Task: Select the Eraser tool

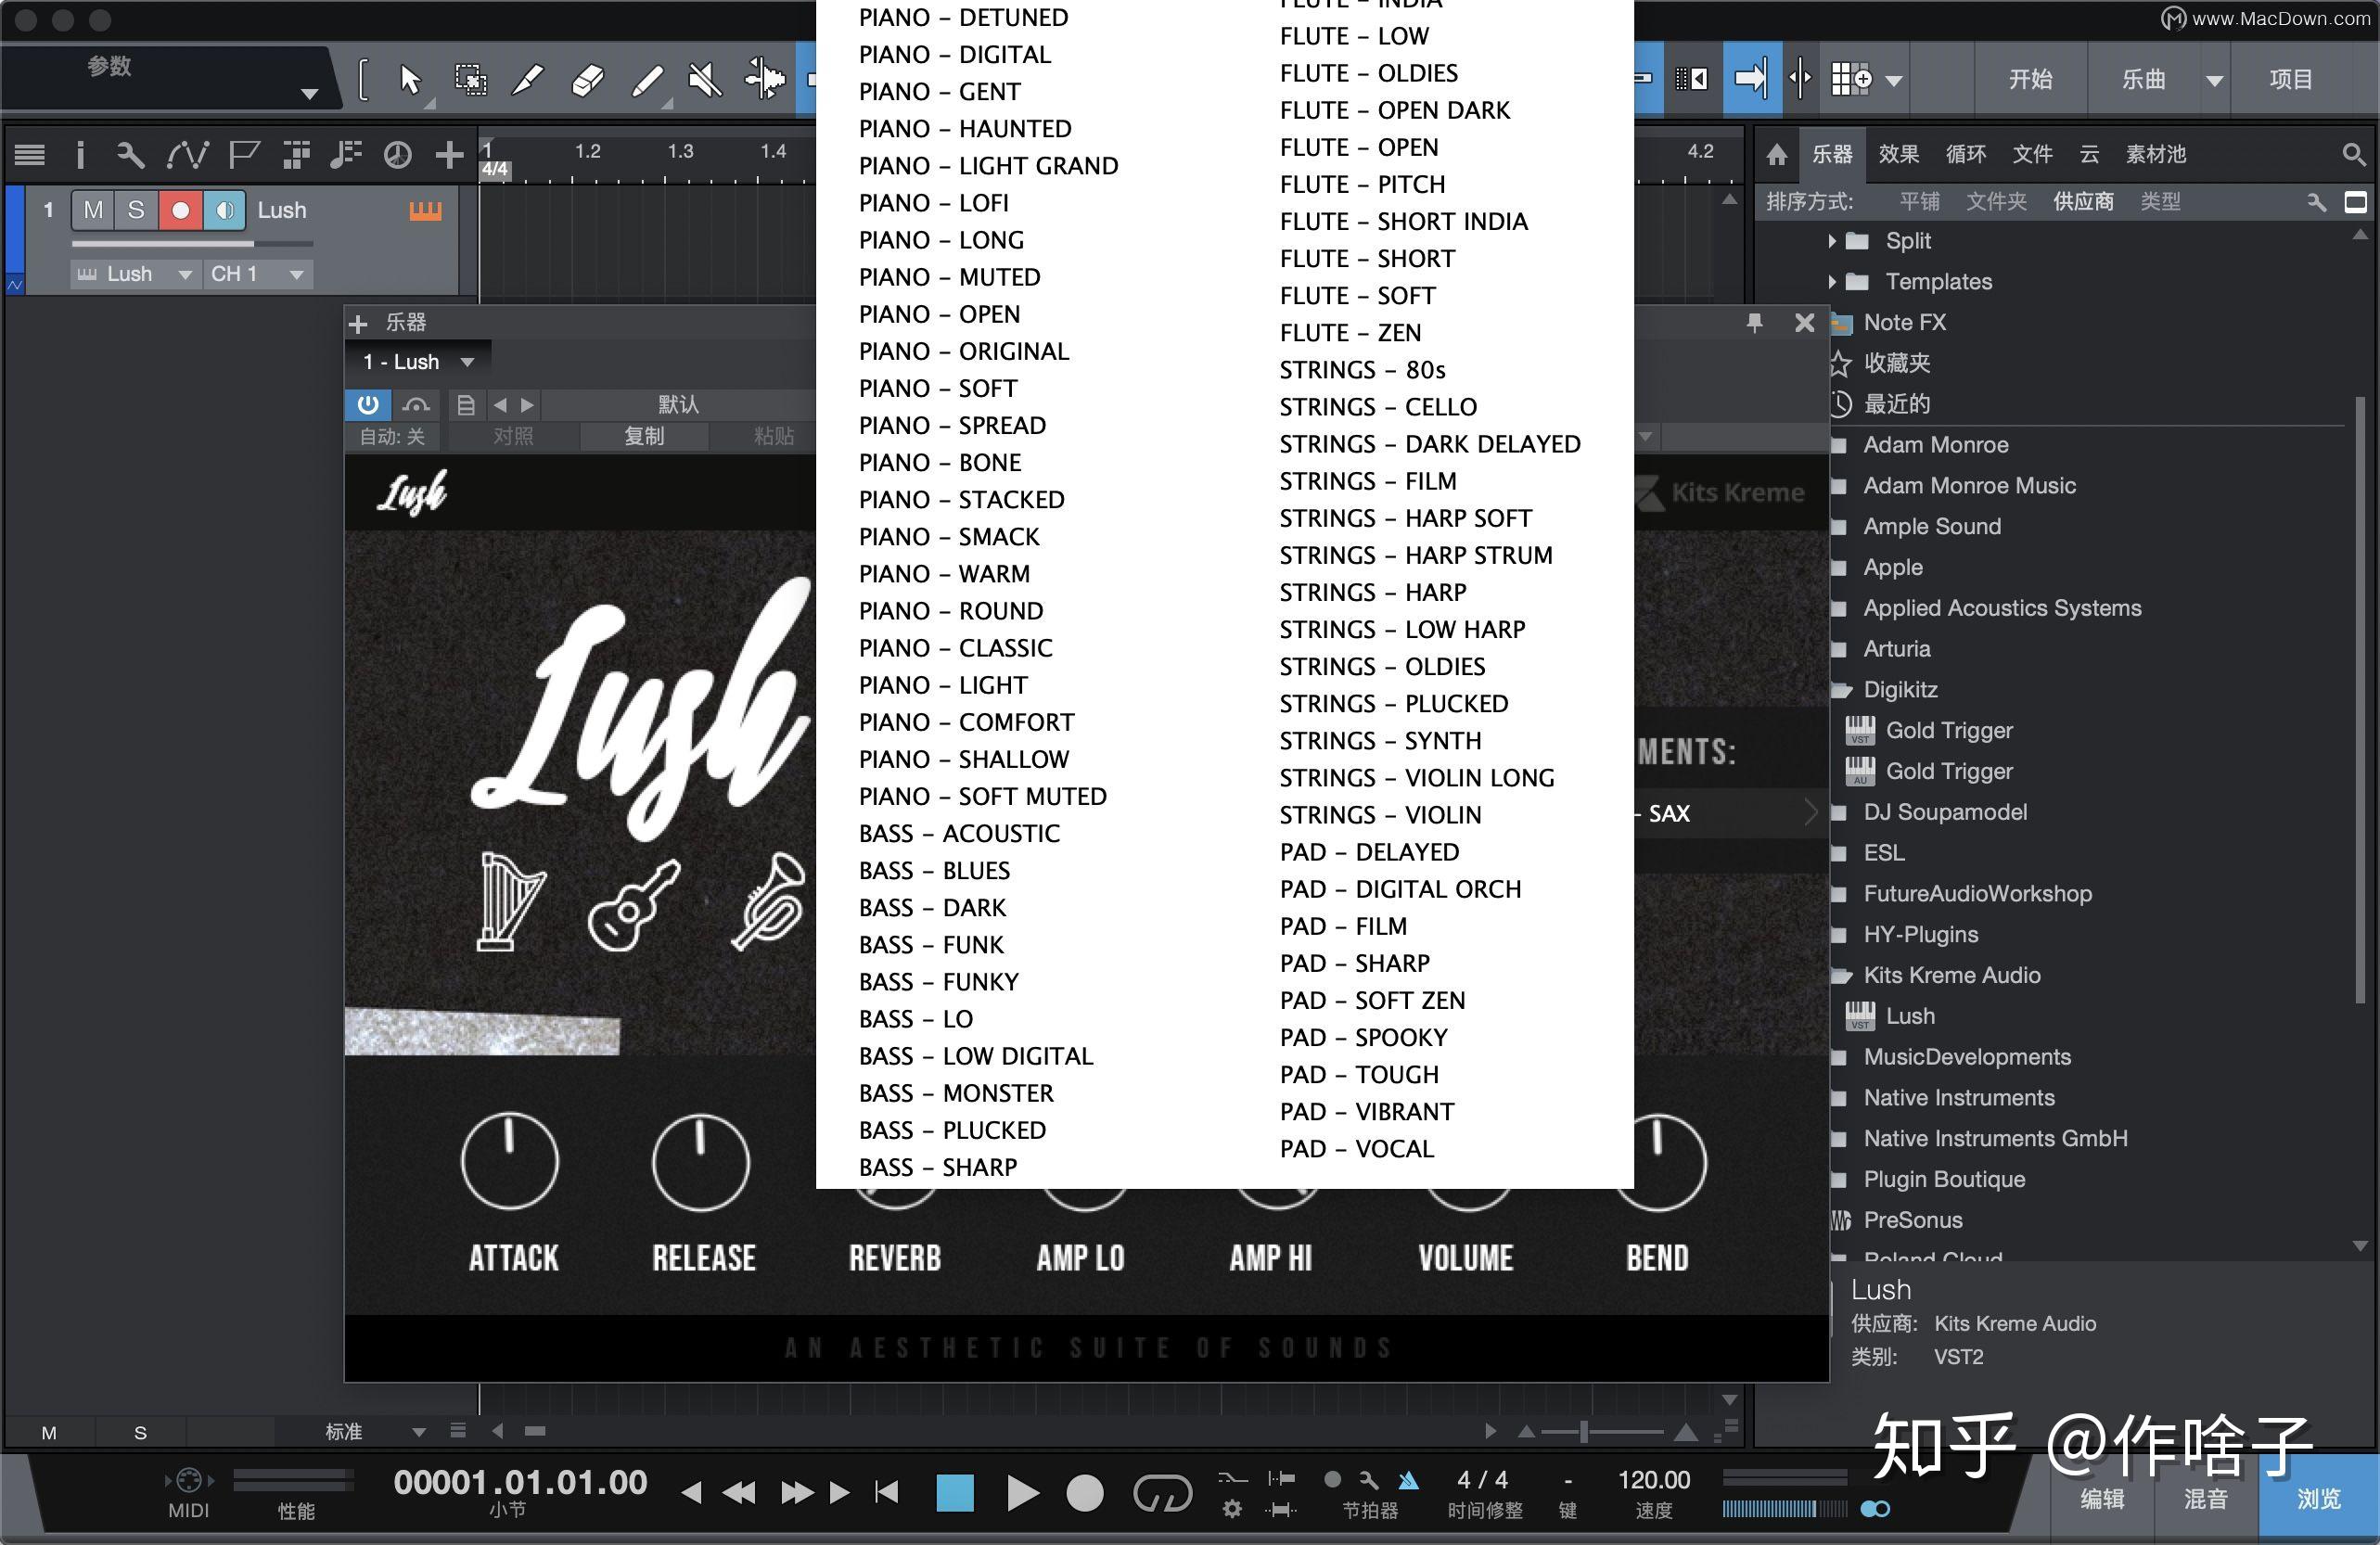Action: click(589, 78)
